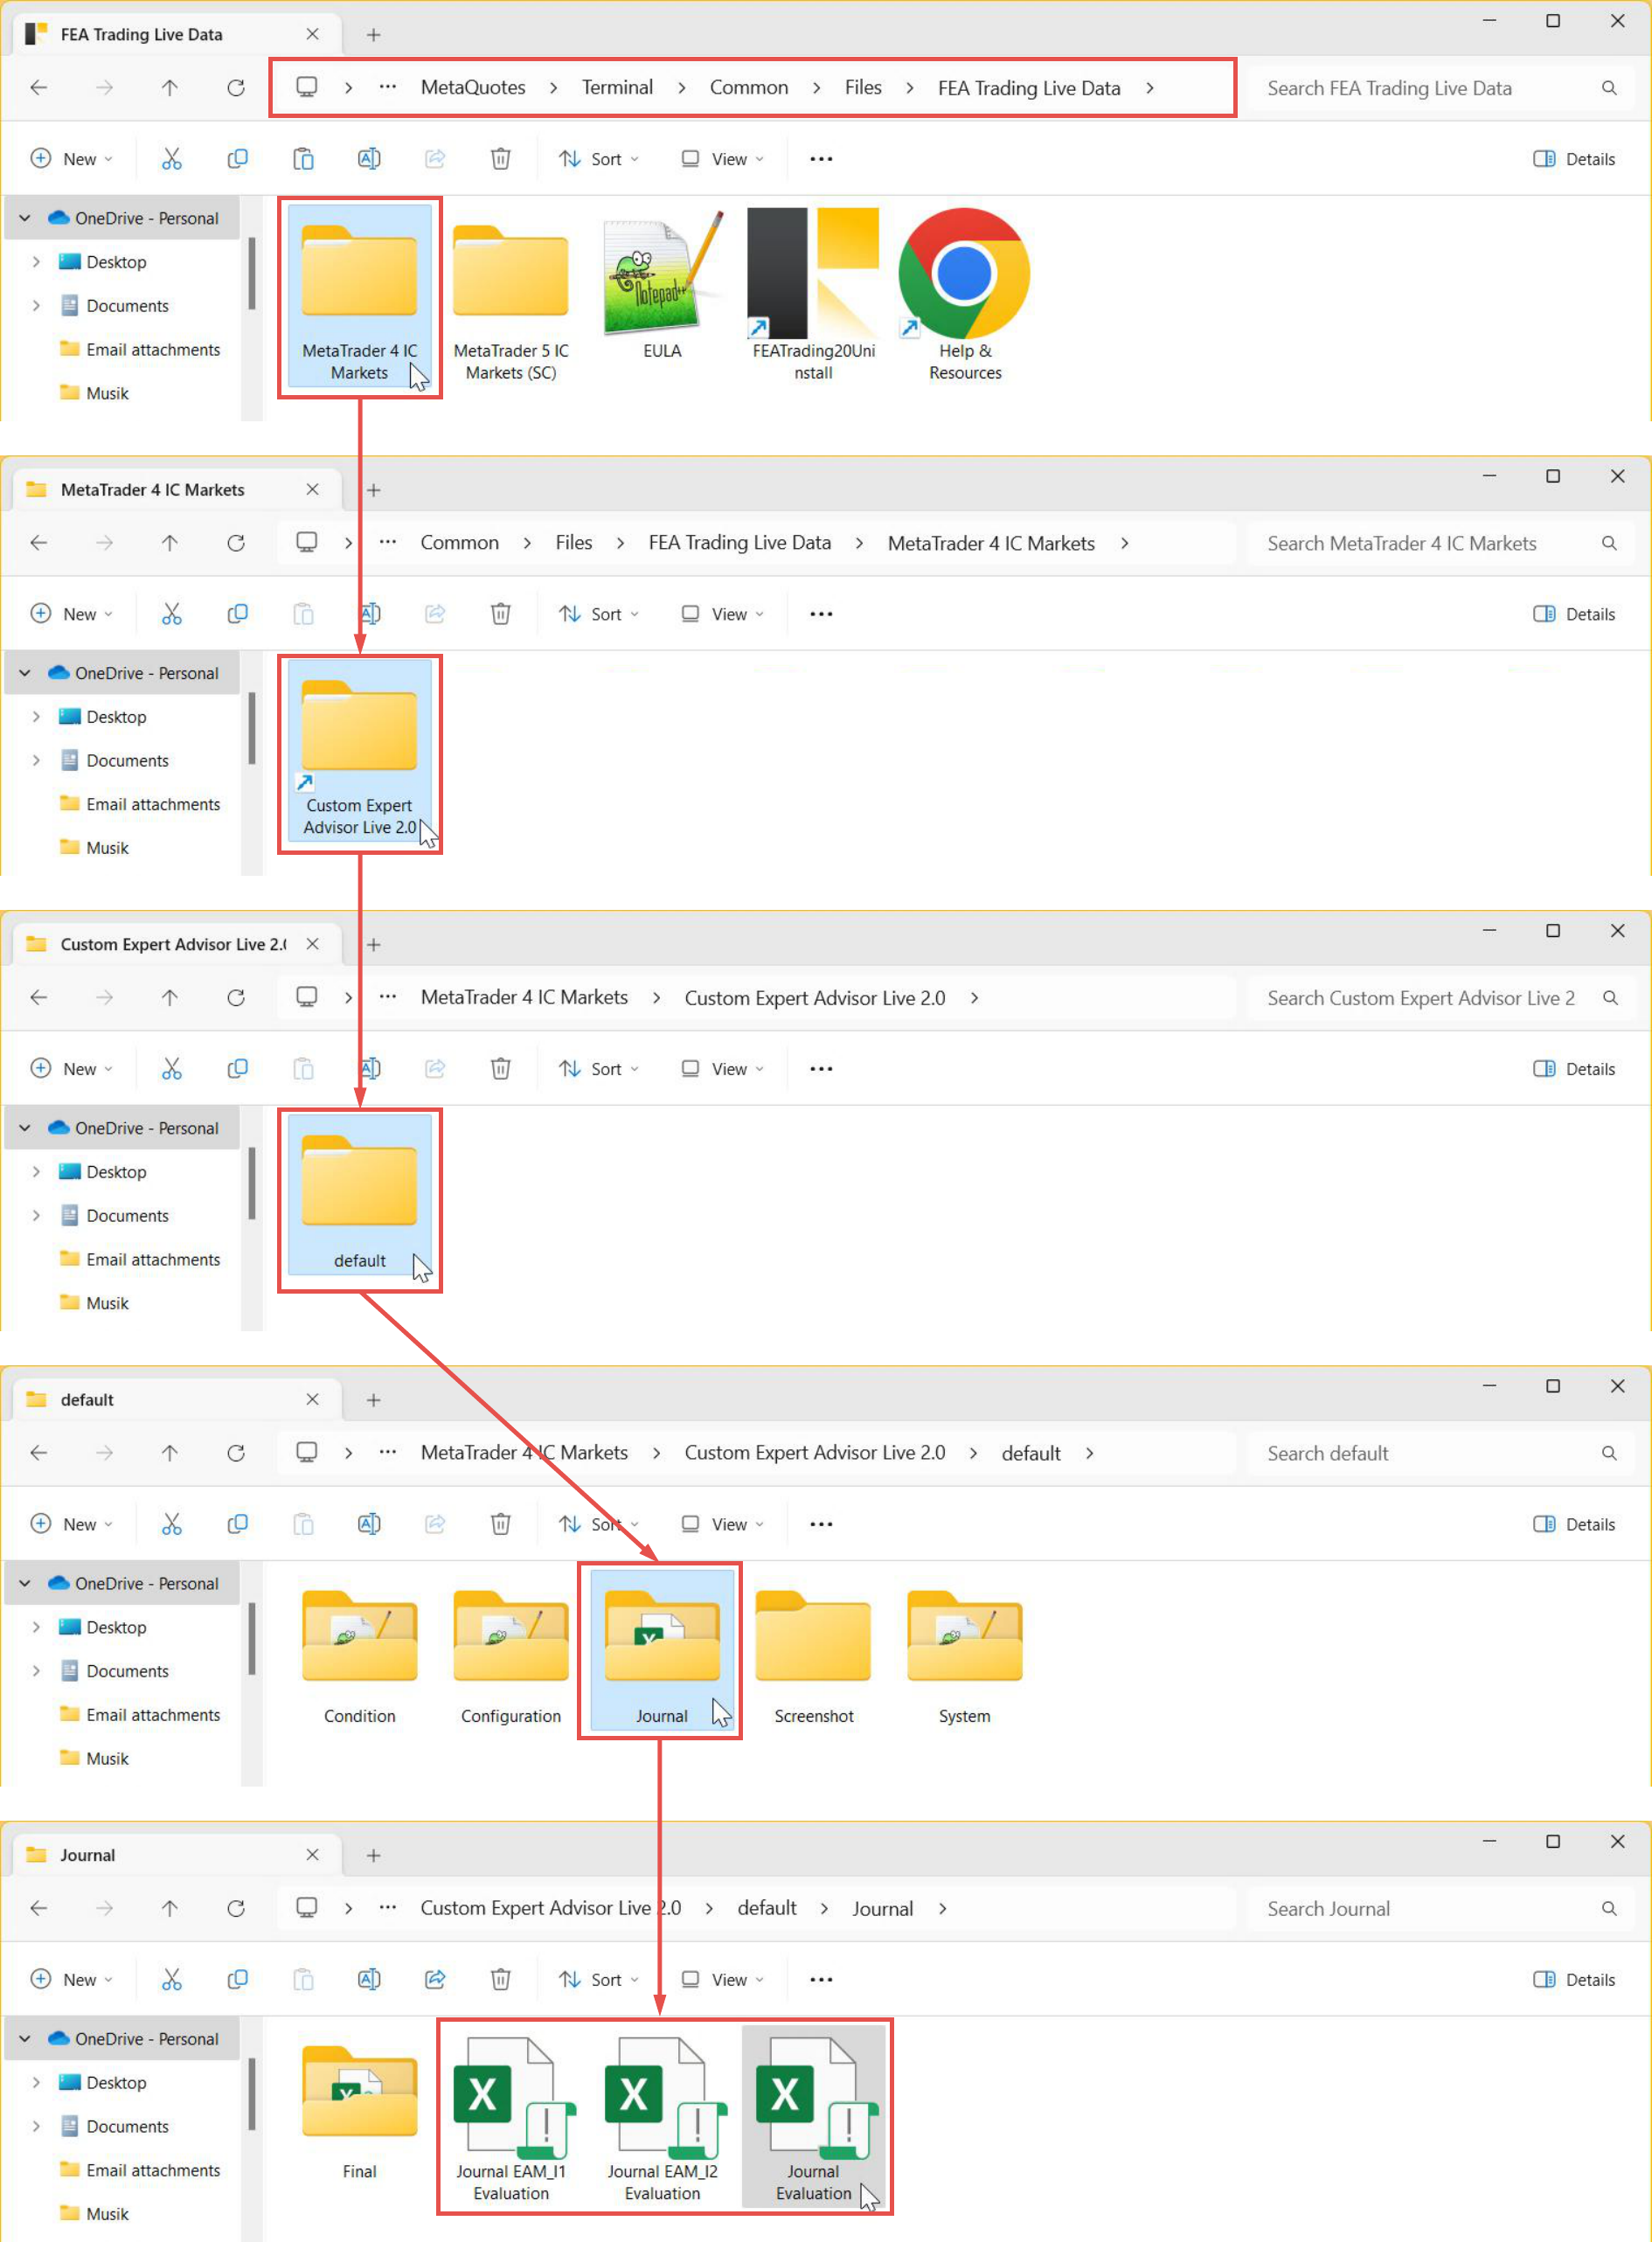Open New dropdown in FEA Trading Live Data window
Viewport: 1652px width, 2242px height.
point(72,159)
